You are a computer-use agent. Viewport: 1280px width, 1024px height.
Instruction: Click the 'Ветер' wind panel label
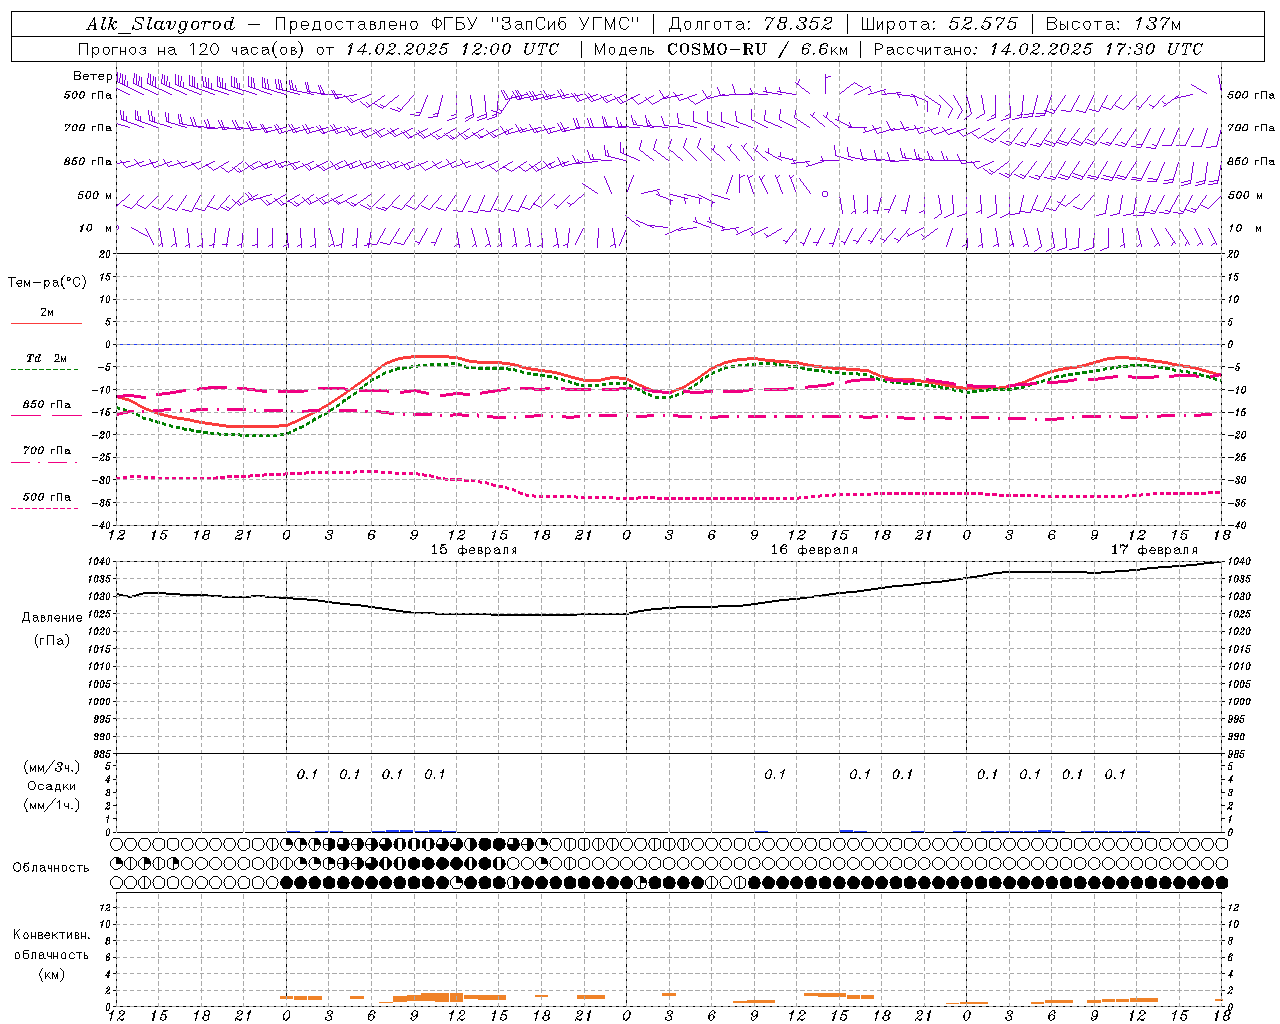[x=92, y=76]
